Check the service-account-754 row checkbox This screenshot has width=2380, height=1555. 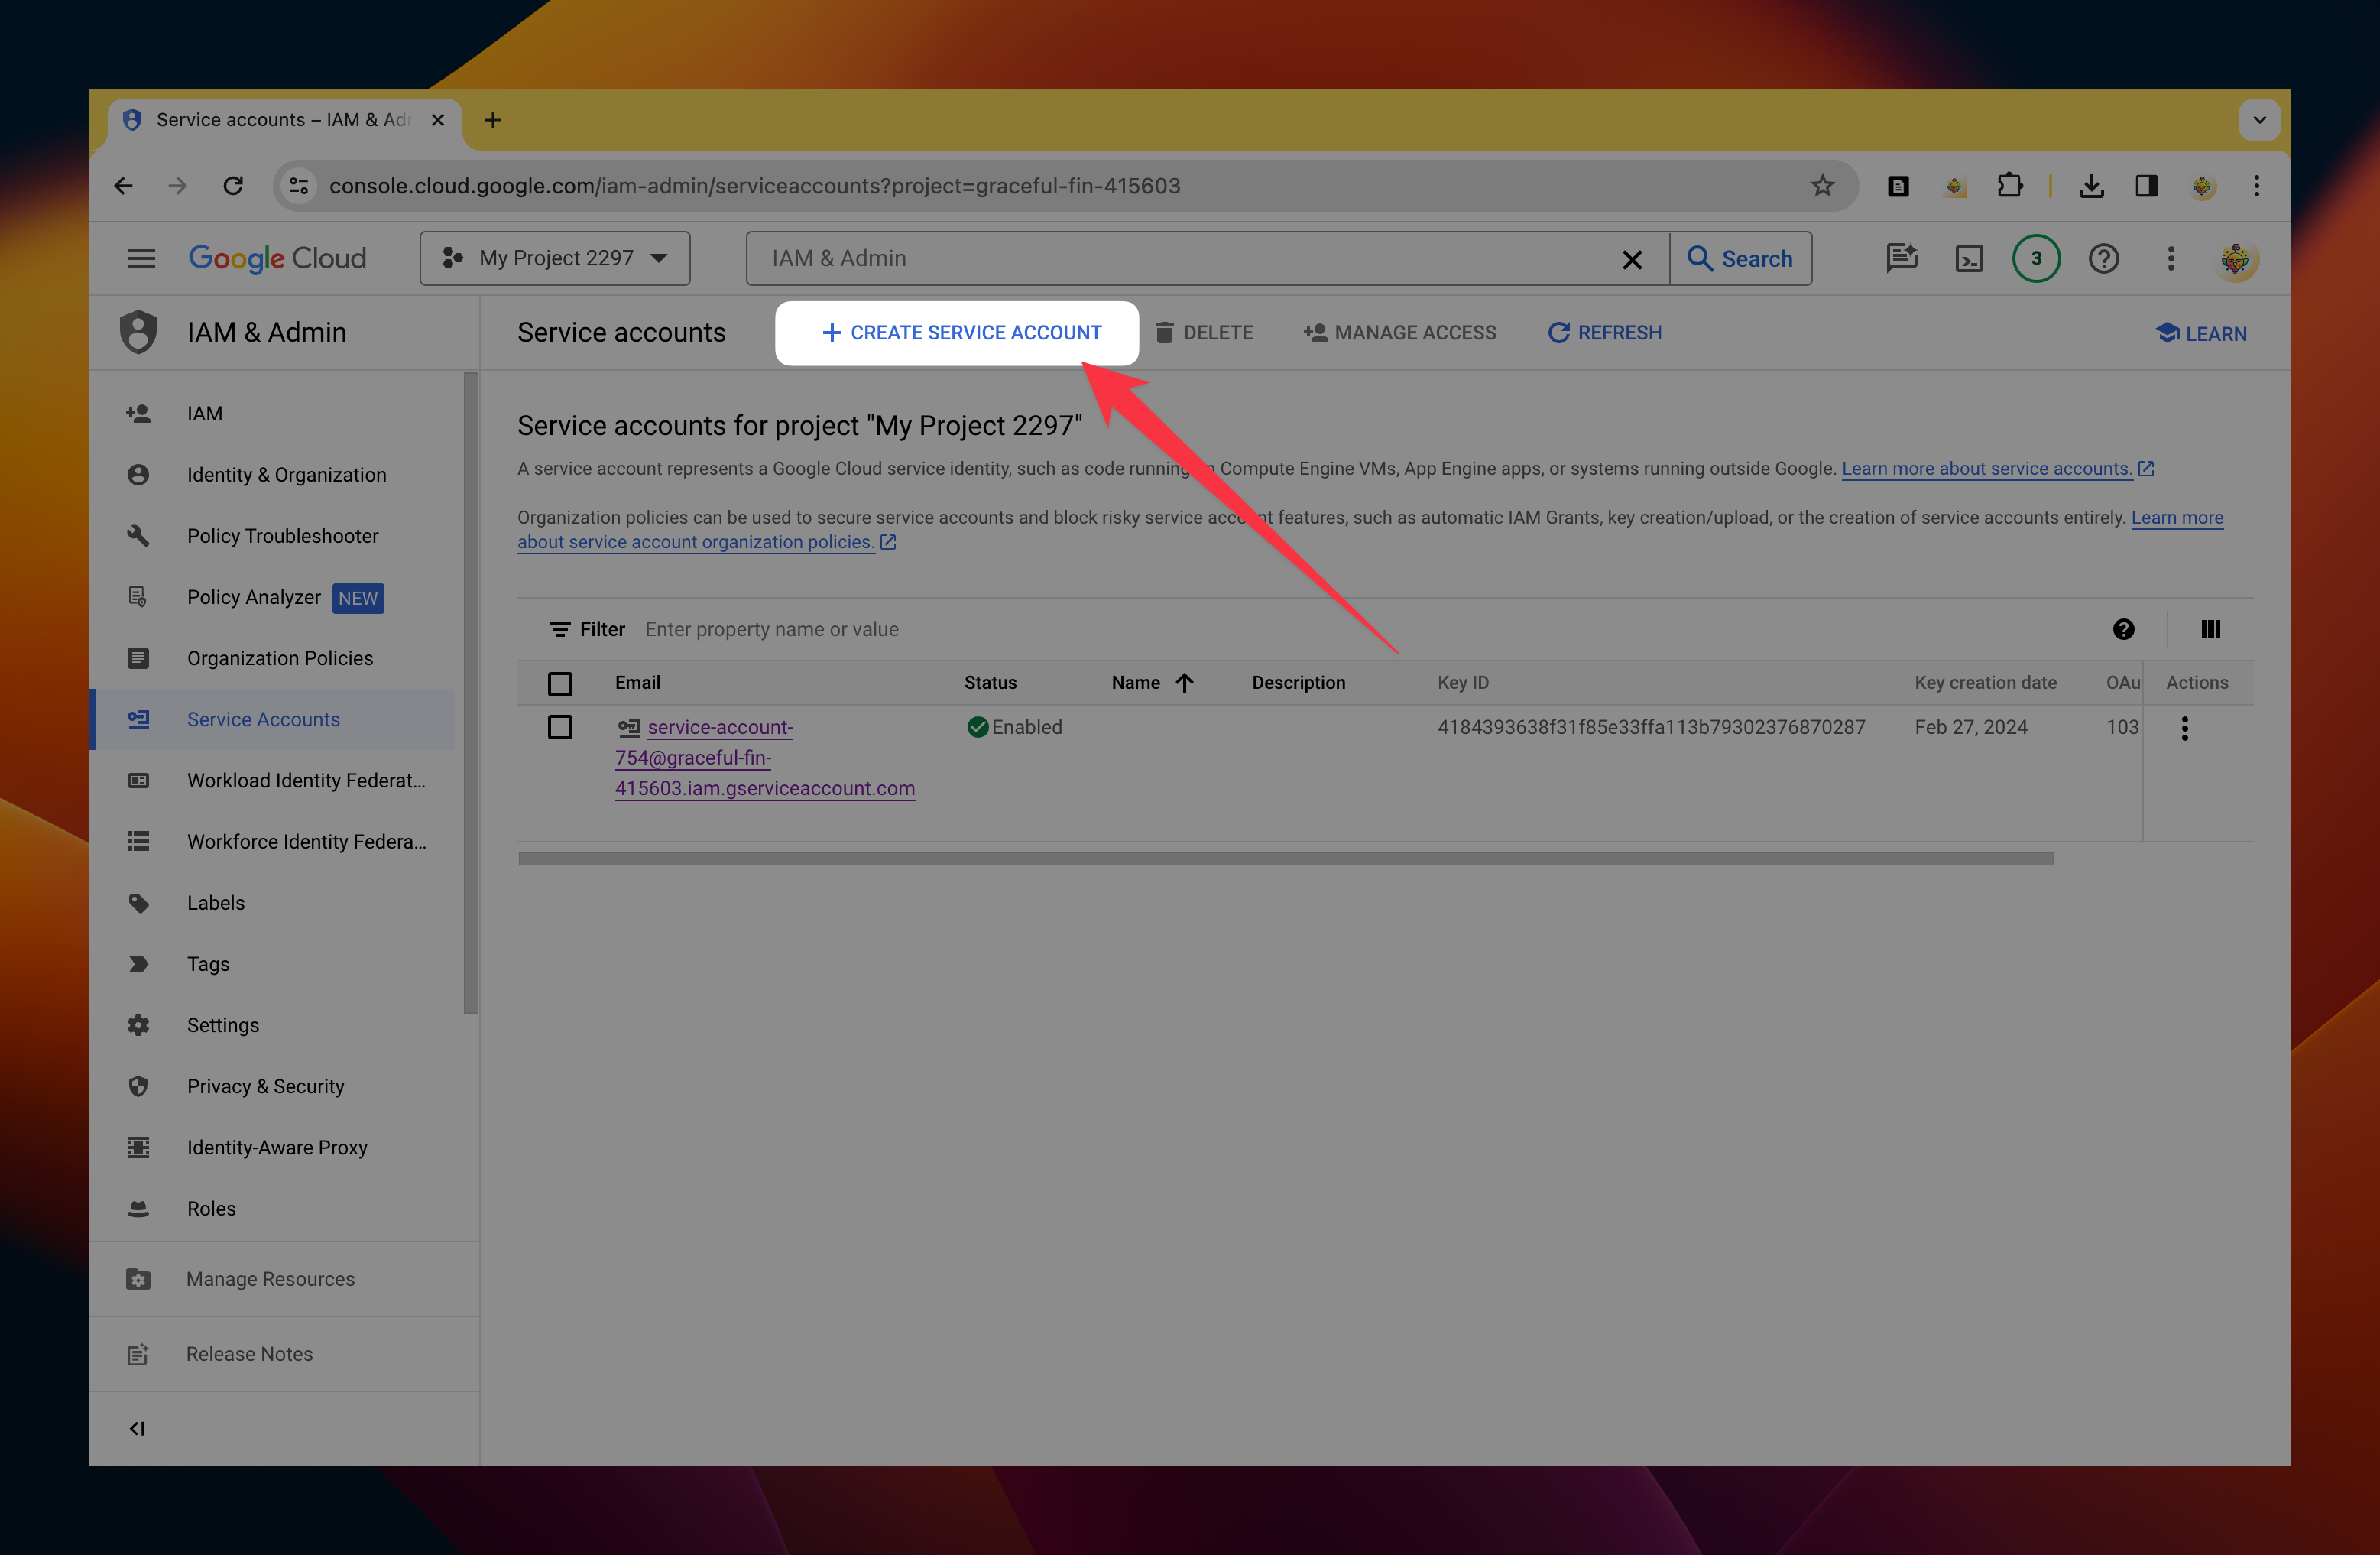pos(560,727)
